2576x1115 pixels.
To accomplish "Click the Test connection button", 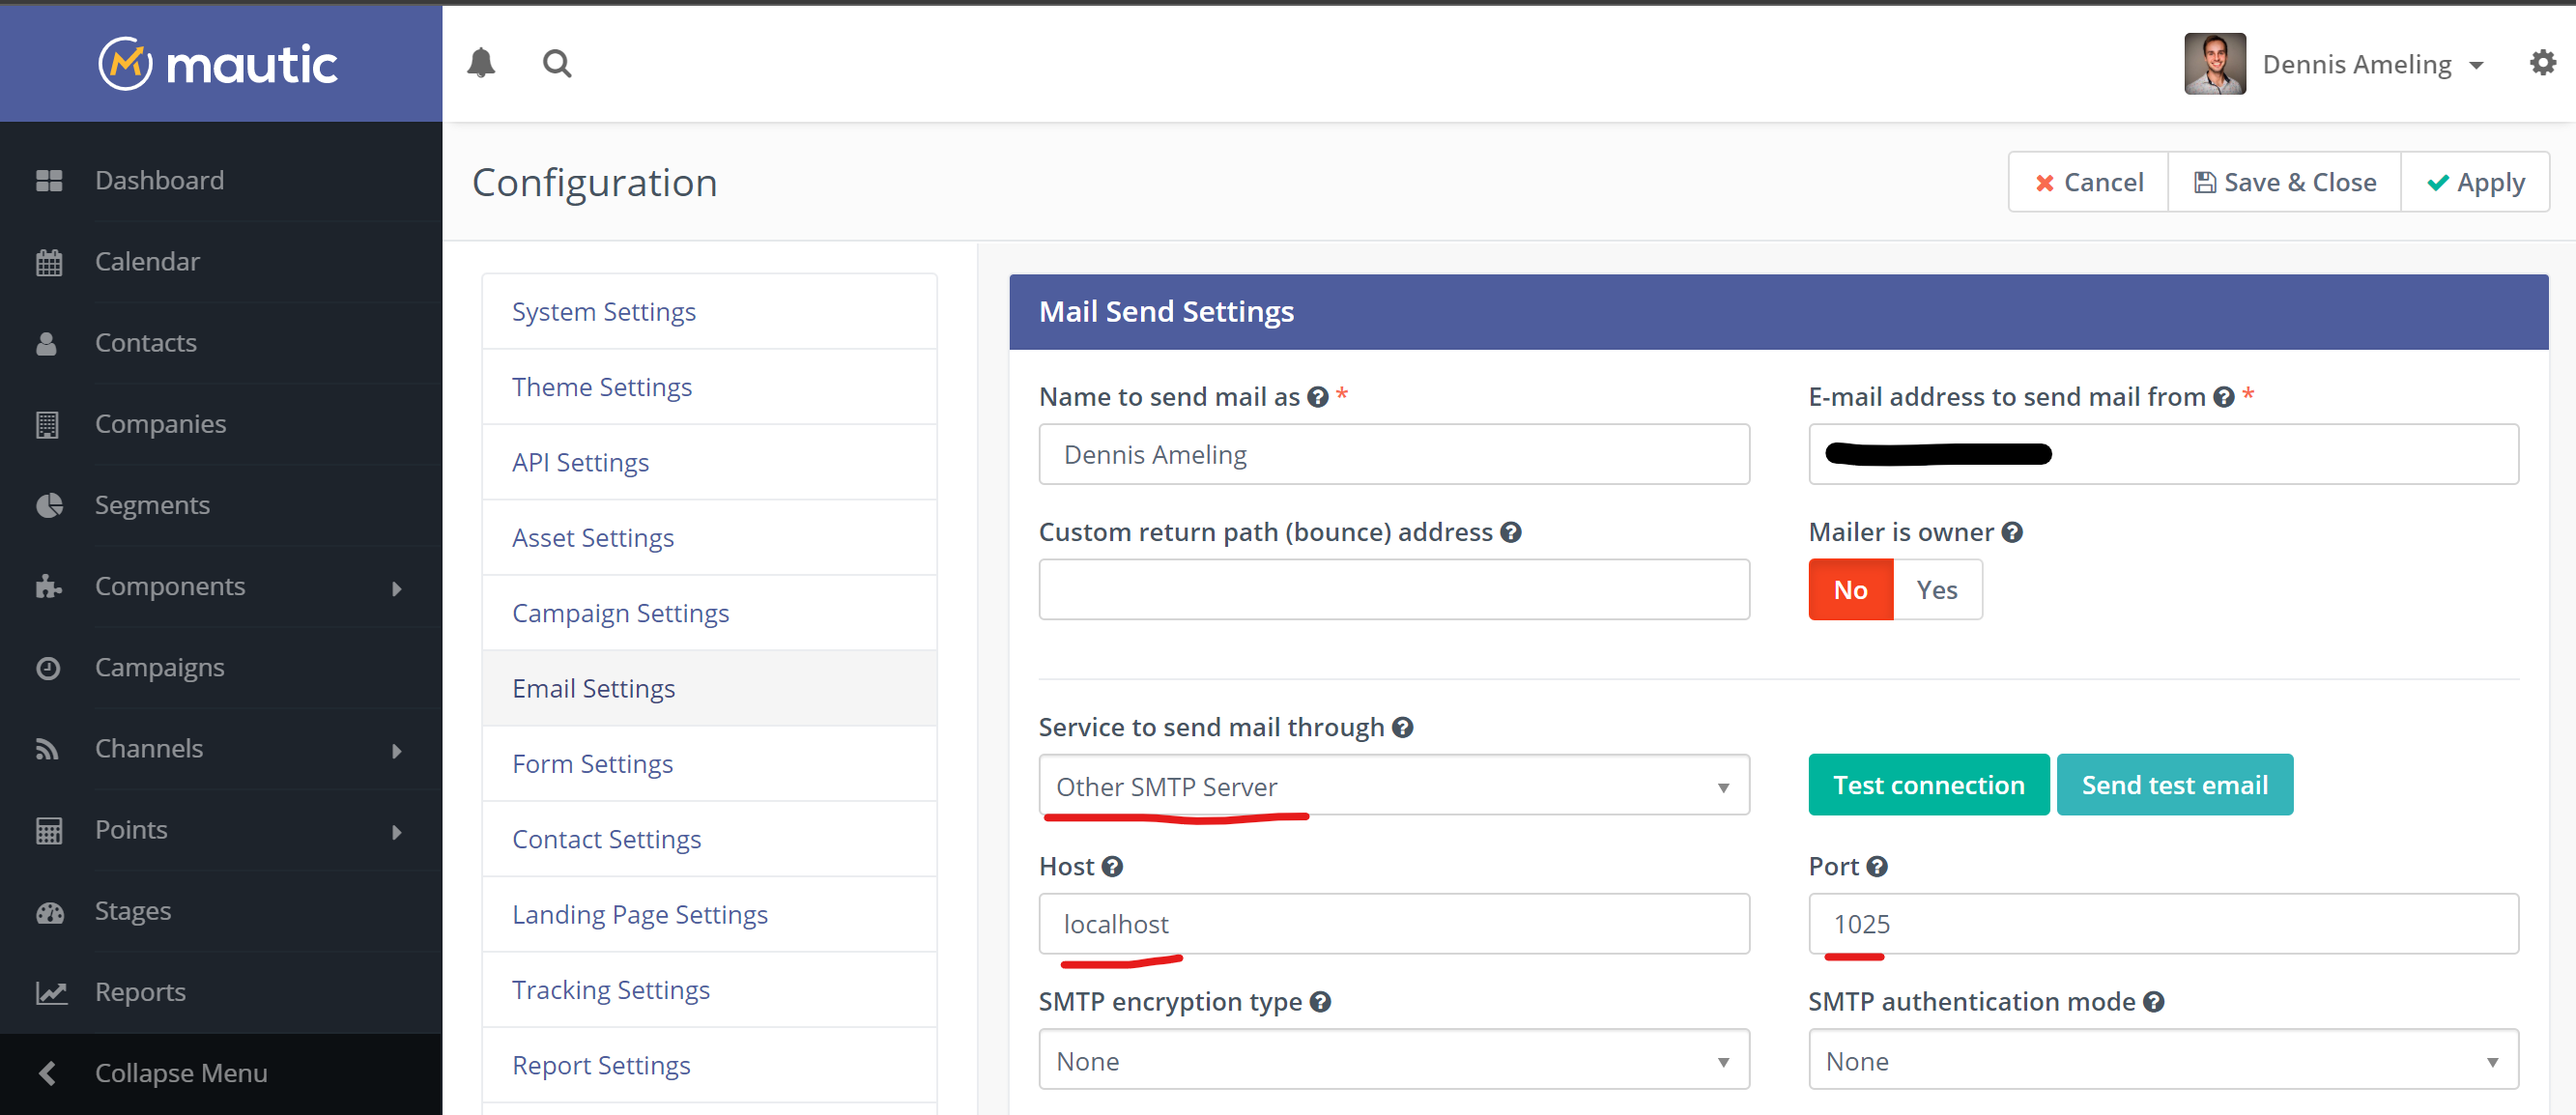I will coord(1928,784).
